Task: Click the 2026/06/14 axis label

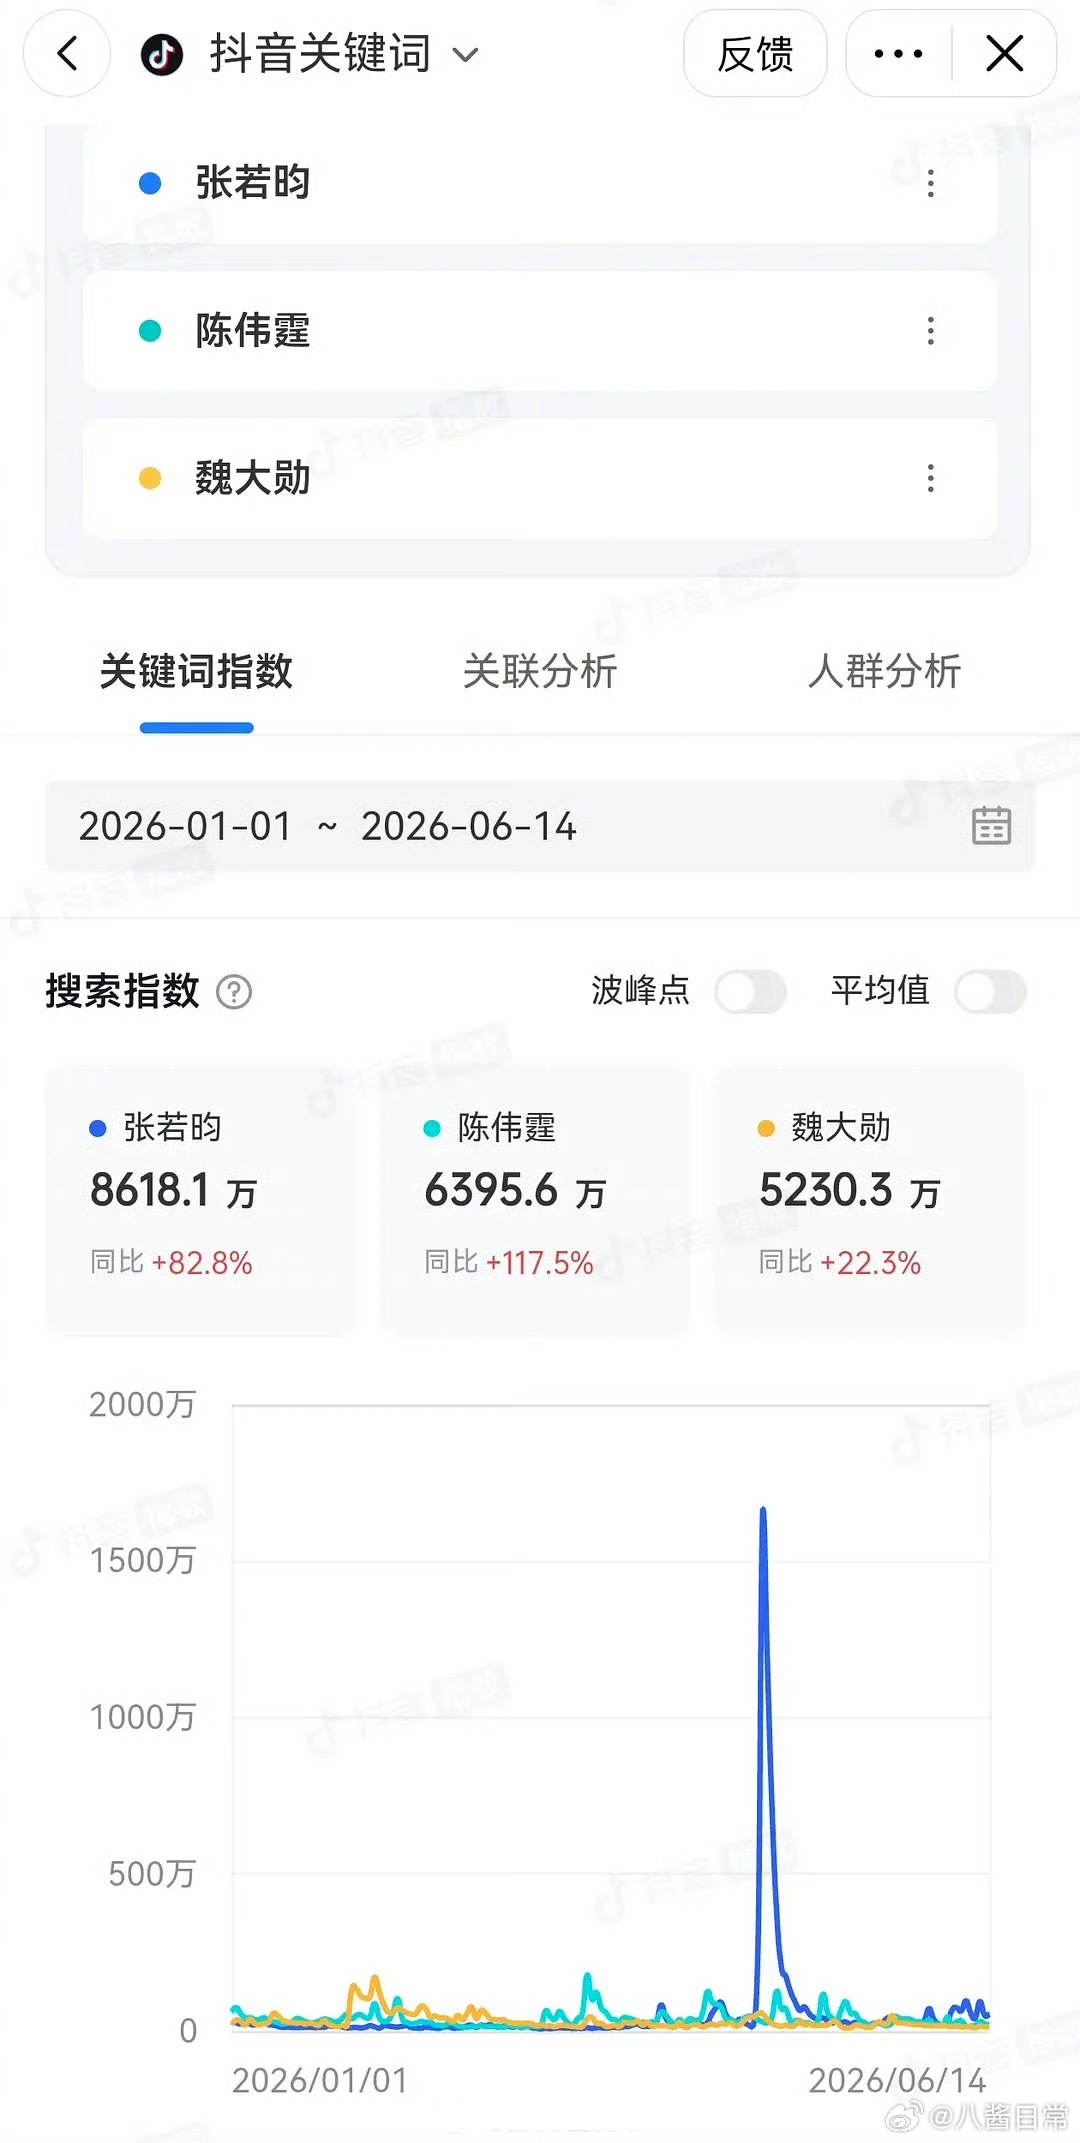Action: 897,2081
